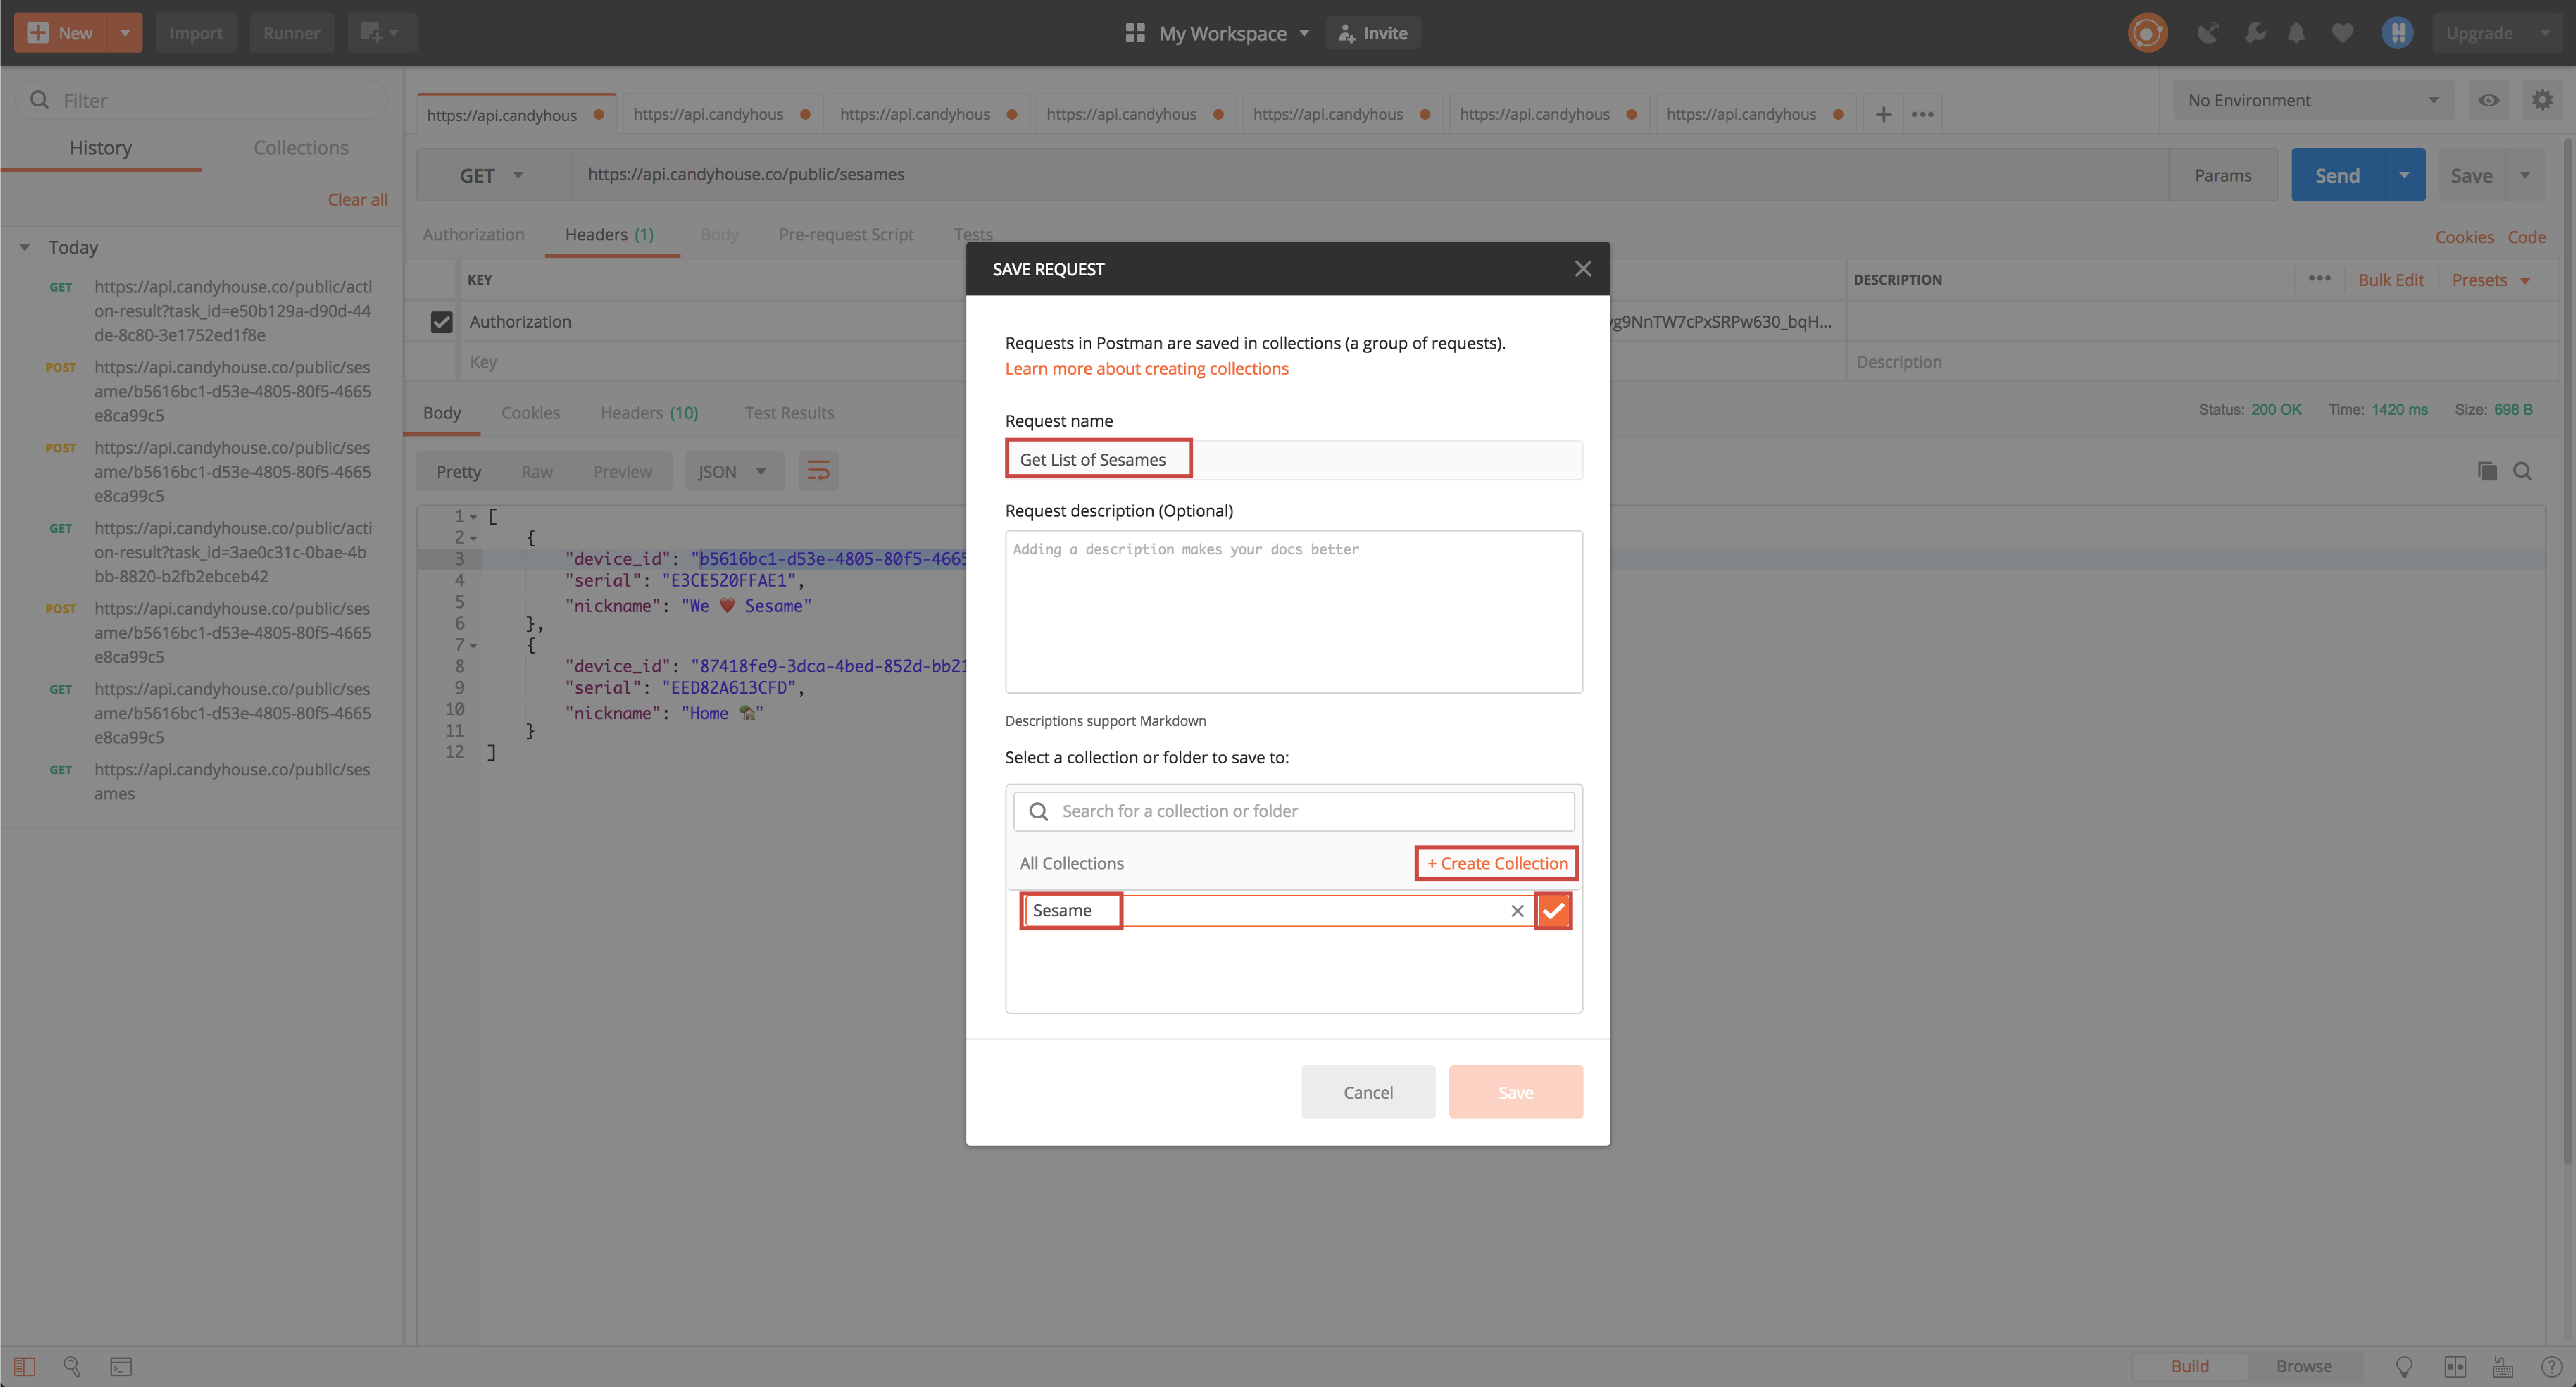2576x1387 pixels.
Task: Click the new window icon button
Action: pos(382,33)
